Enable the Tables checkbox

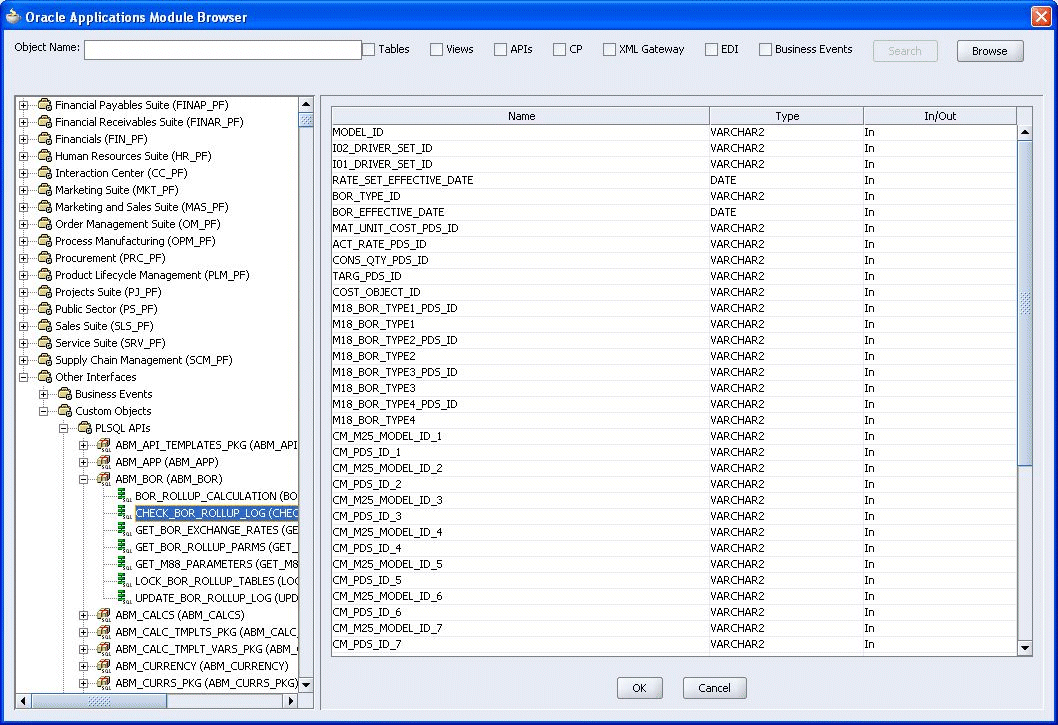click(x=369, y=49)
